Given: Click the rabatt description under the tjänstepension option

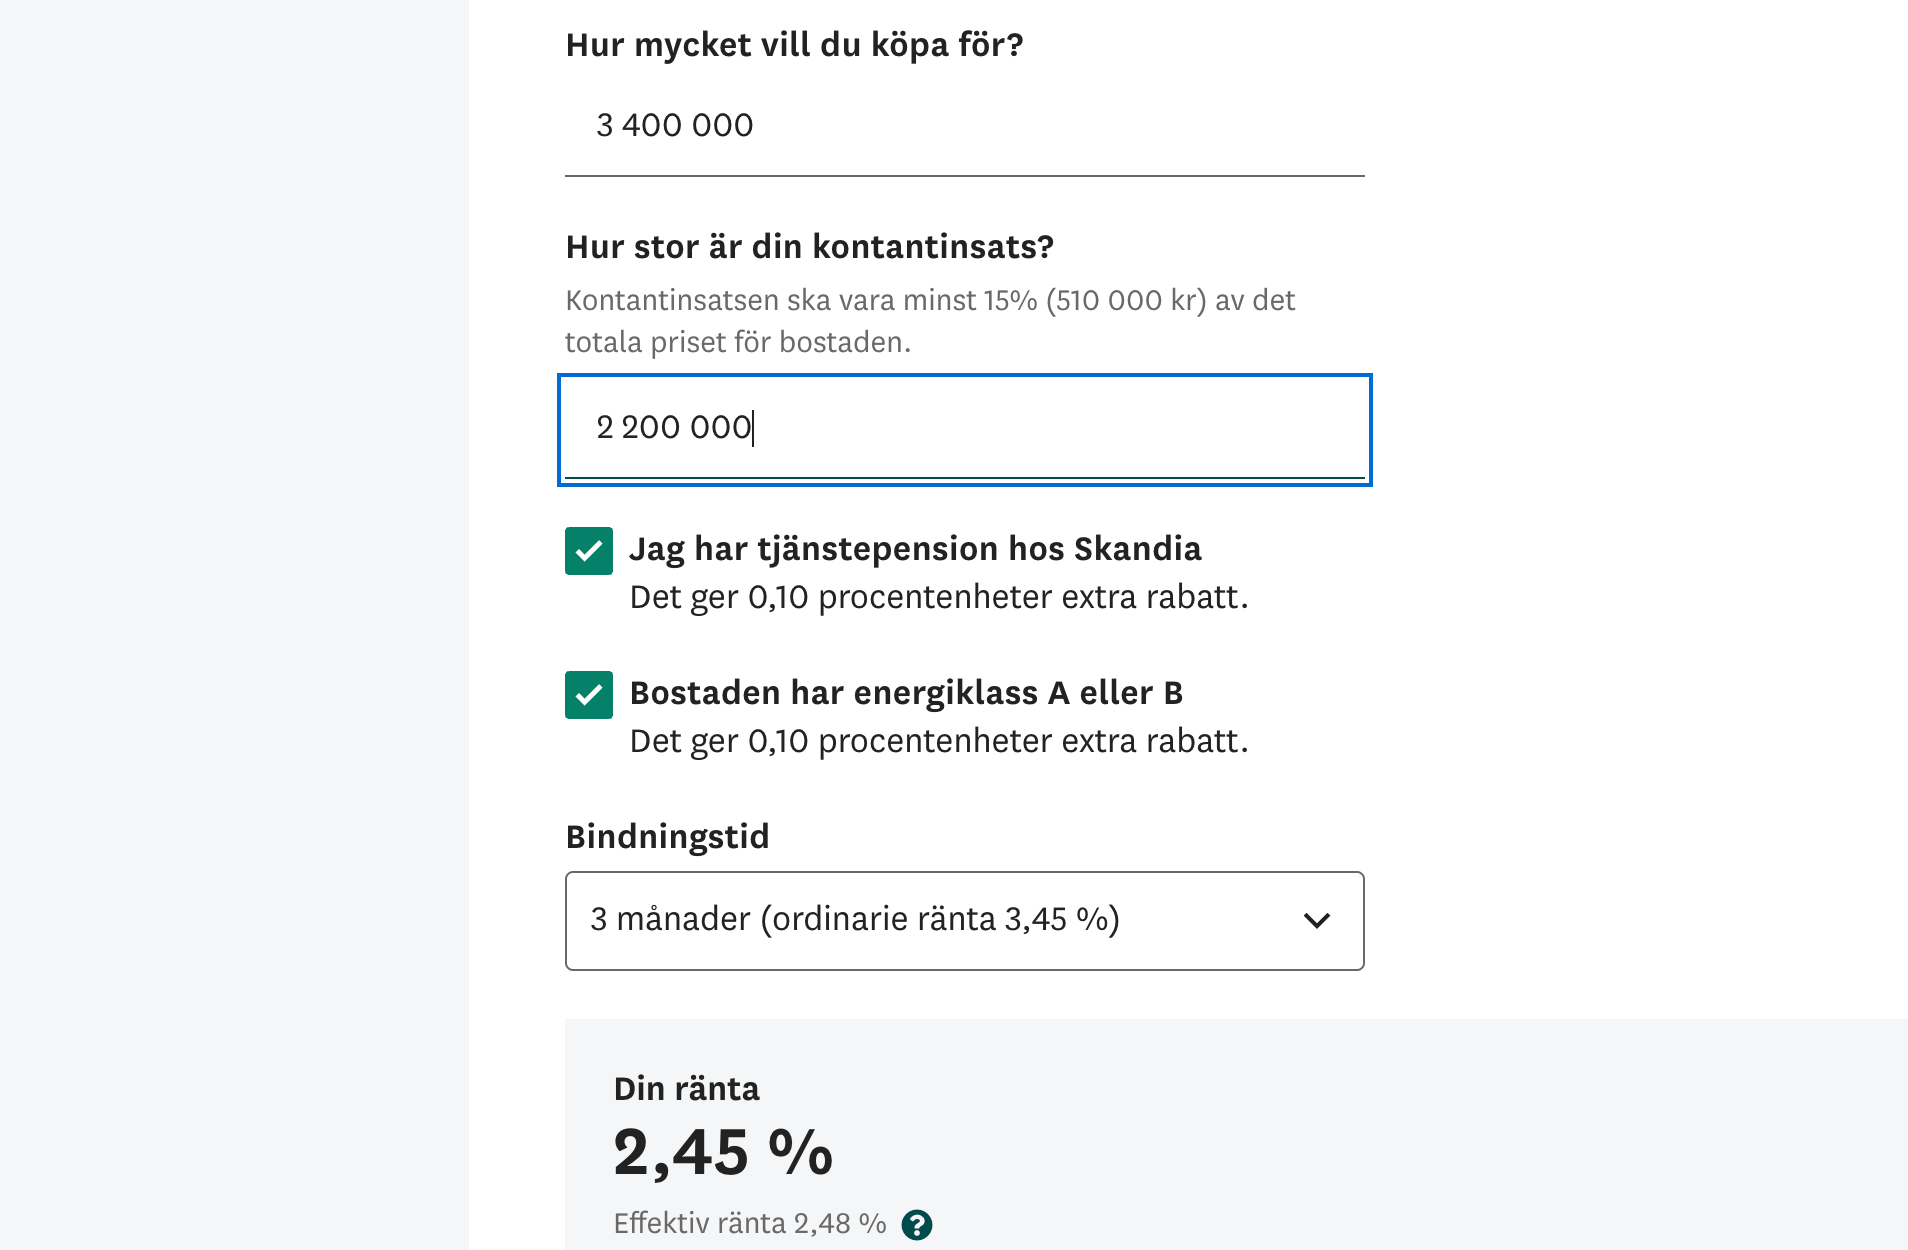Looking at the screenshot, I should pos(938,597).
